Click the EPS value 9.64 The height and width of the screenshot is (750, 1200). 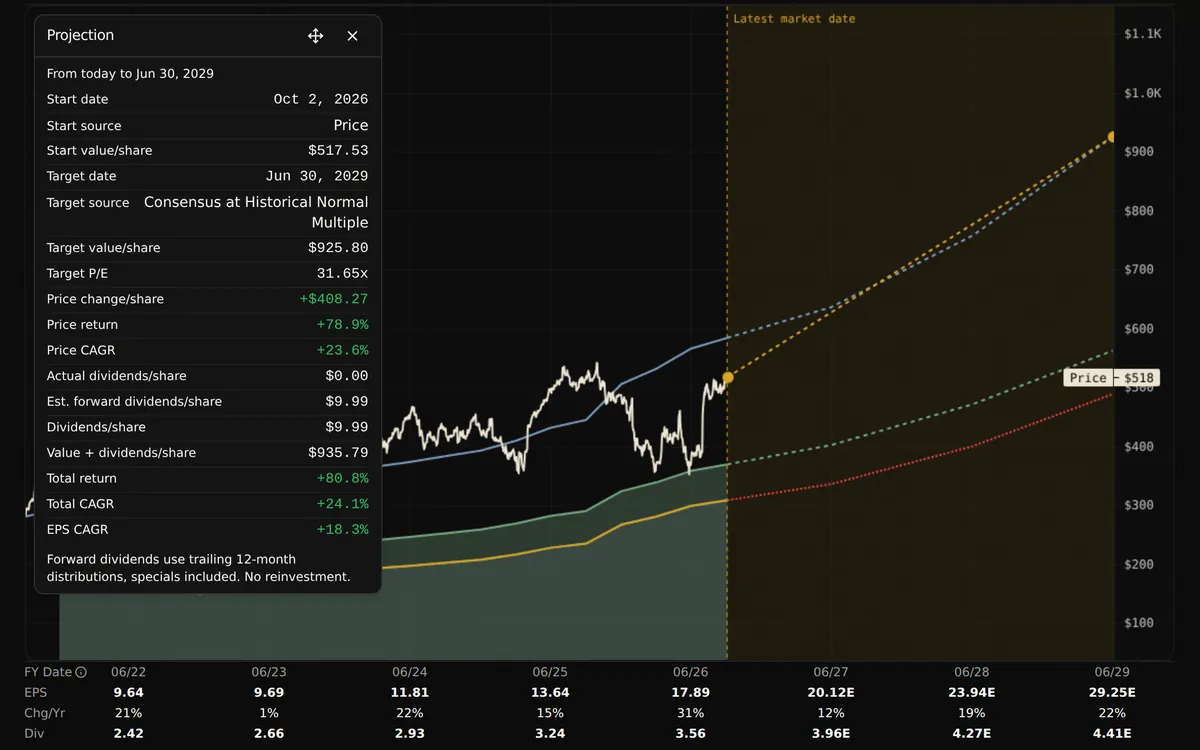[x=128, y=693]
